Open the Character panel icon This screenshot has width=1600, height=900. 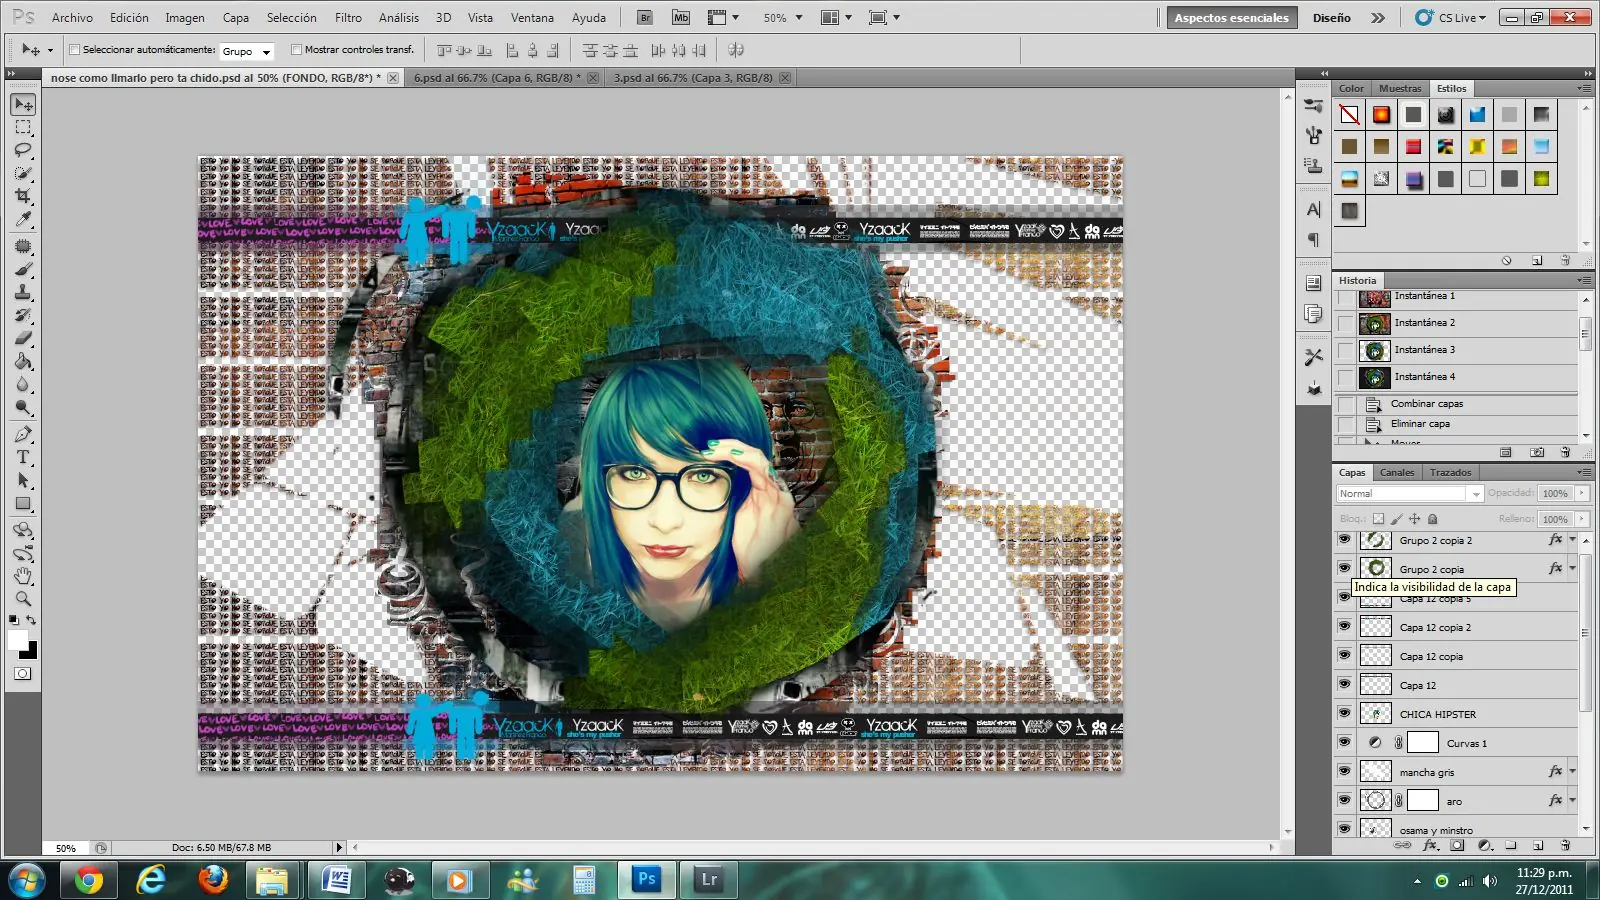(1314, 210)
